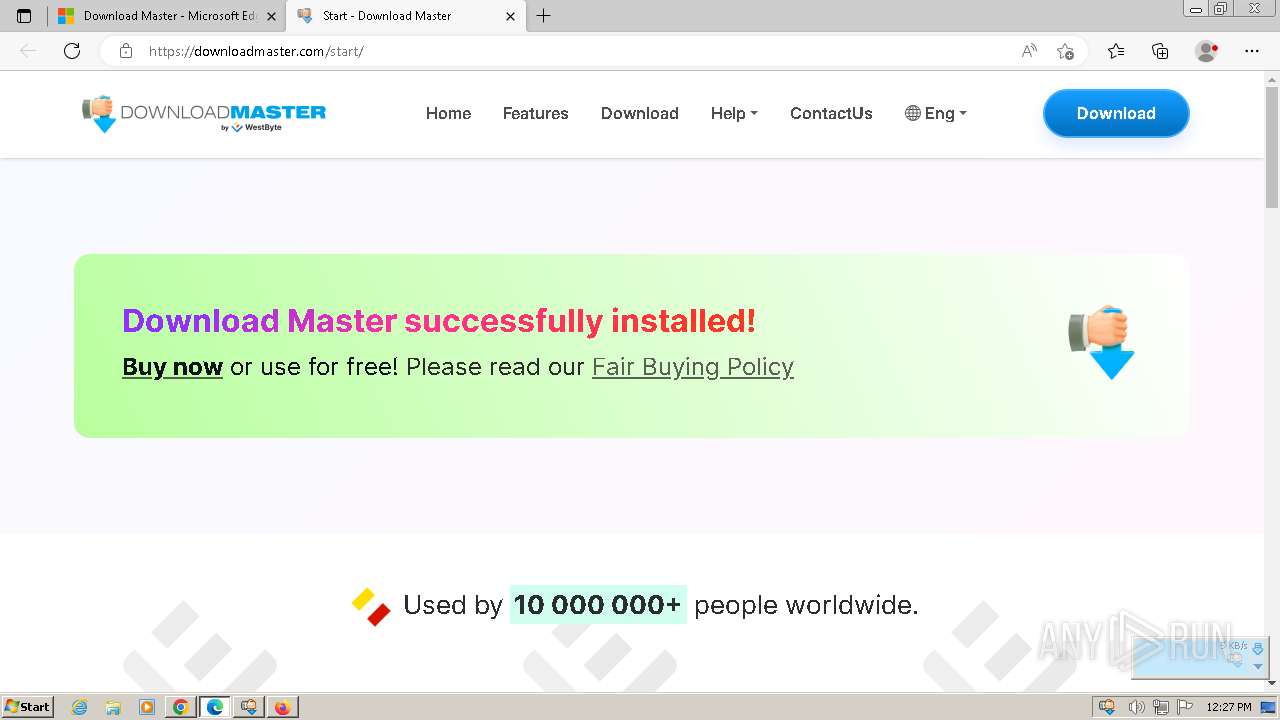The width and height of the screenshot is (1280, 720).
Task: Open the Download nav menu item
Action: (x=640, y=114)
